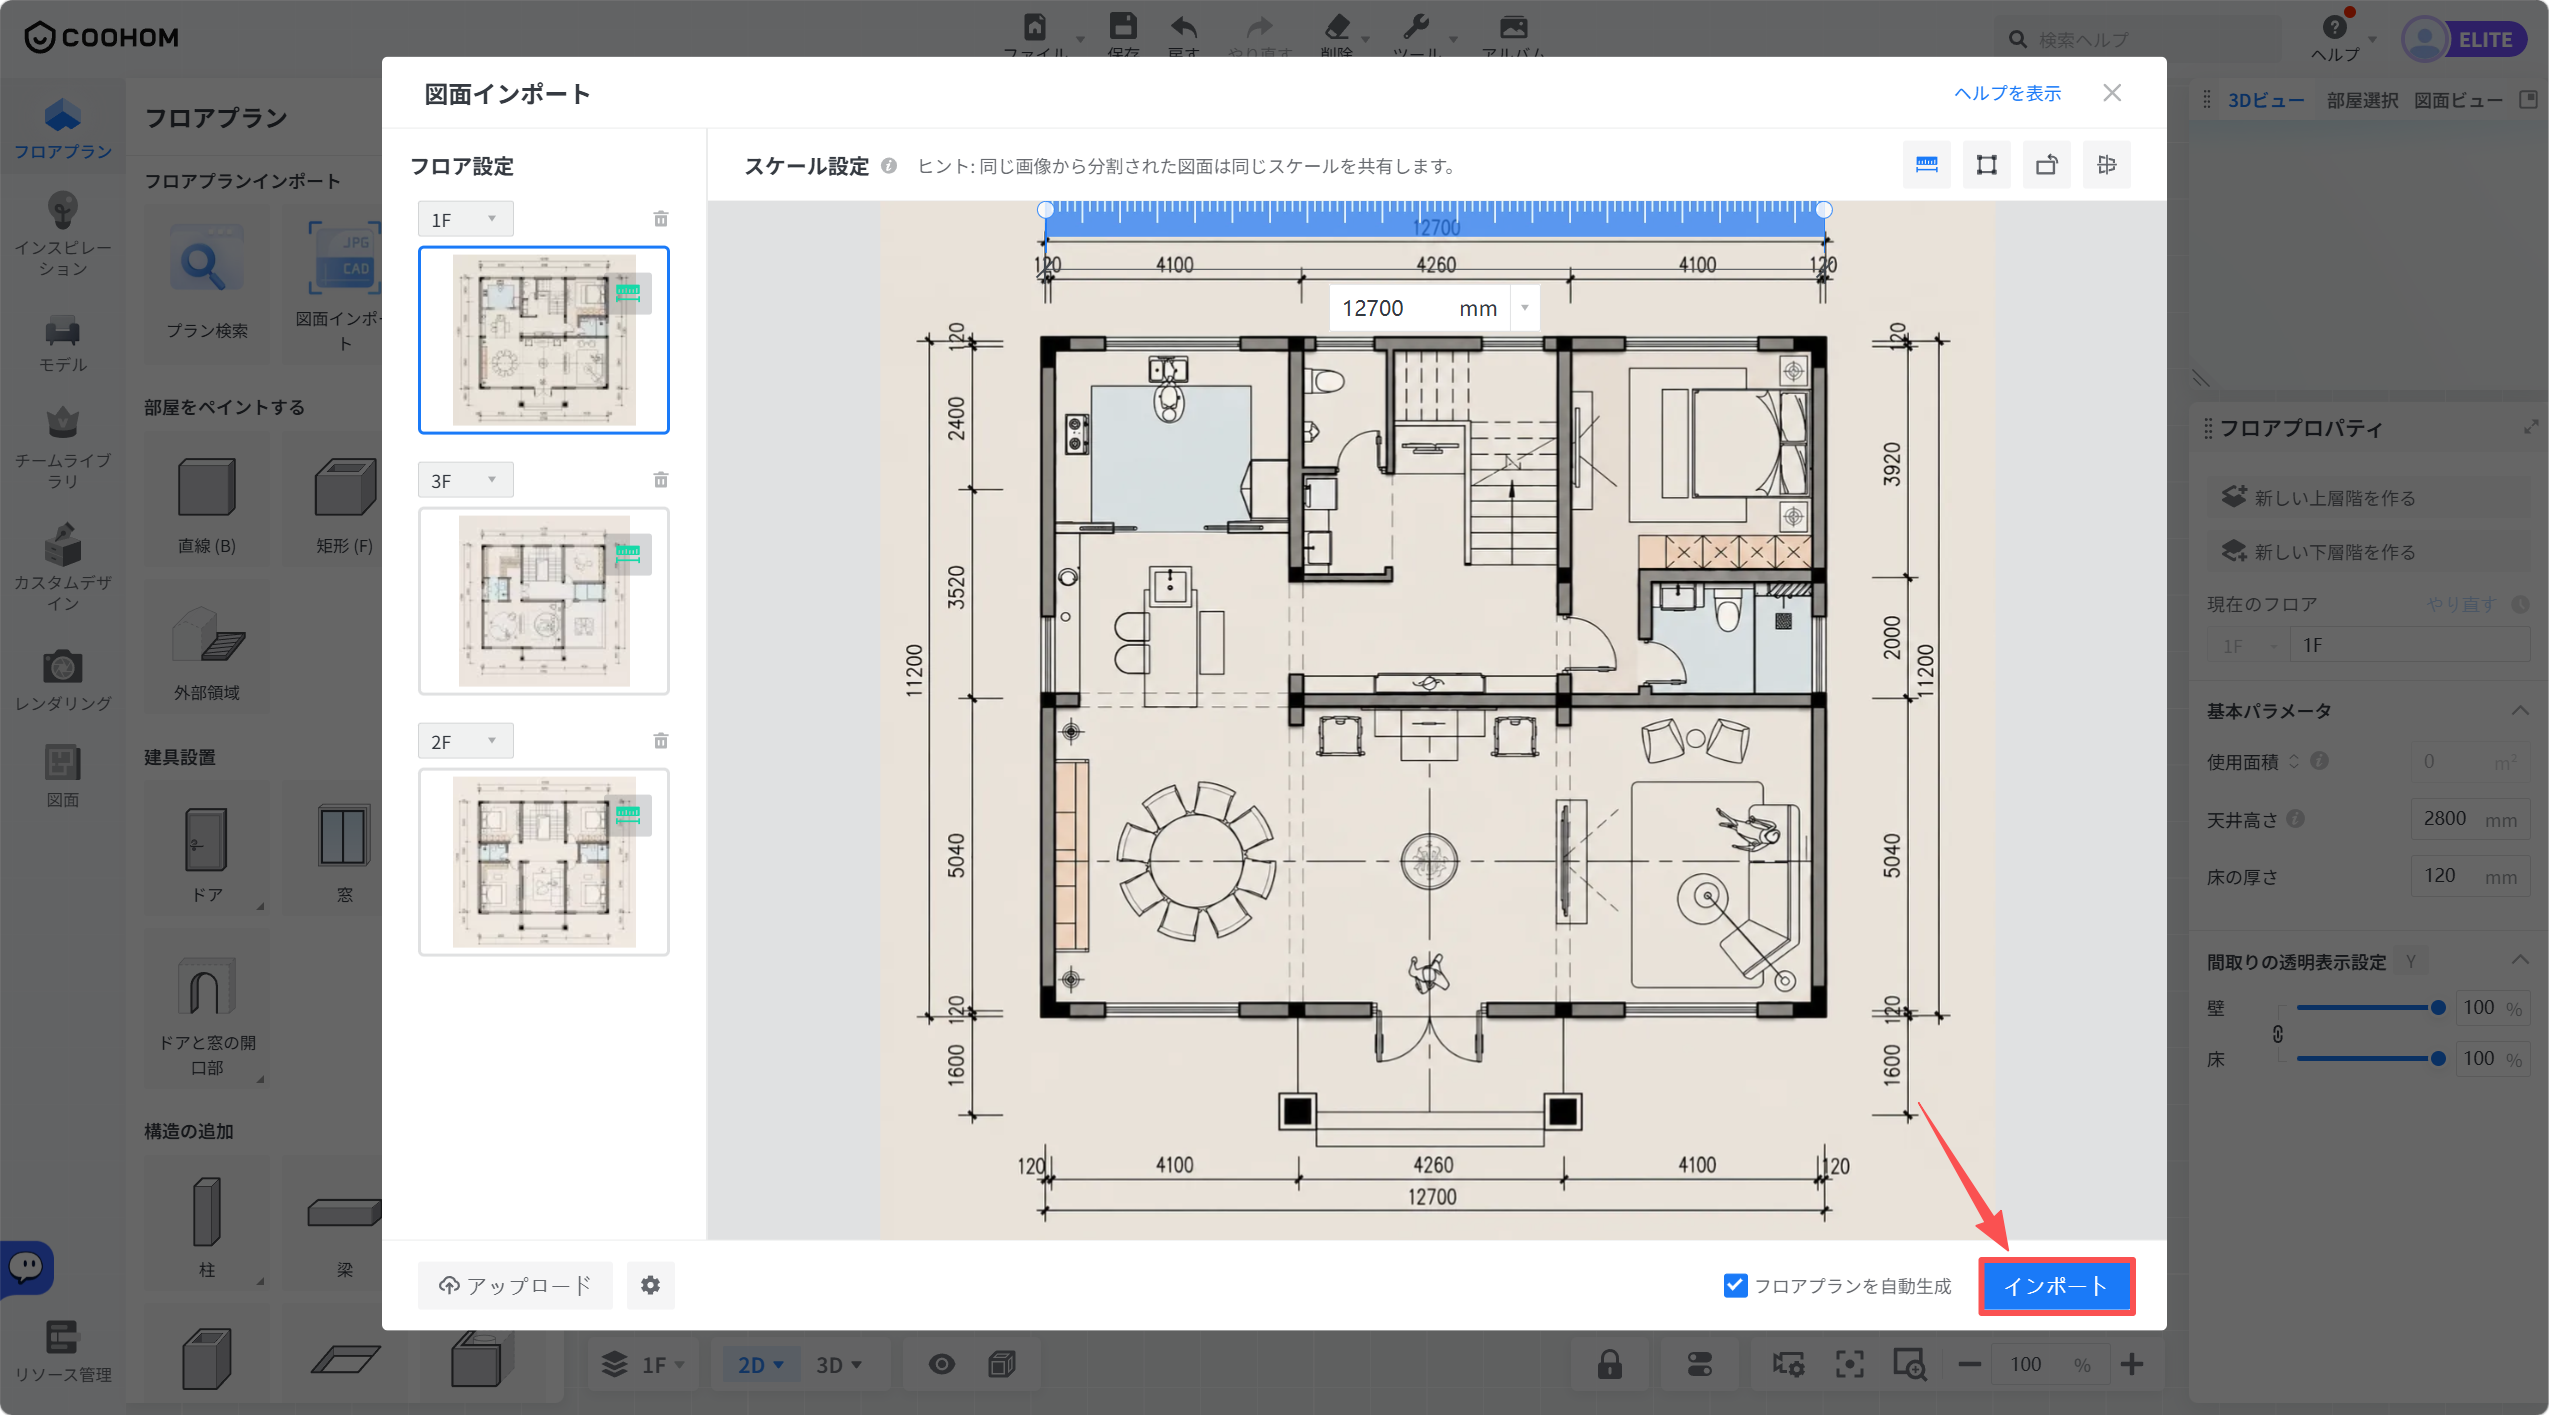Uncheck フロアプランを自動生成 checkbox
Image resolution: width=2549 pixels, height=1415 pixels.
(x=1735, y=1285)
